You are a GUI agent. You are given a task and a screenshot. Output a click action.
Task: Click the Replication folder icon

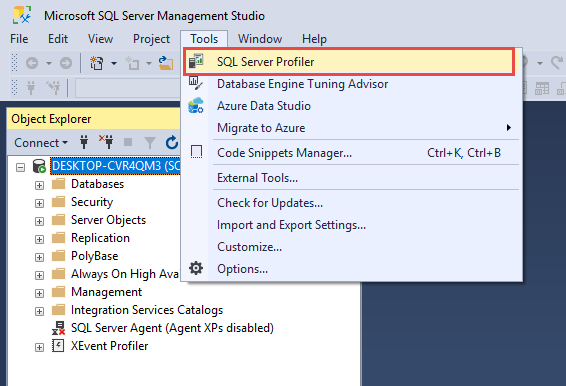tap(58, 238)
